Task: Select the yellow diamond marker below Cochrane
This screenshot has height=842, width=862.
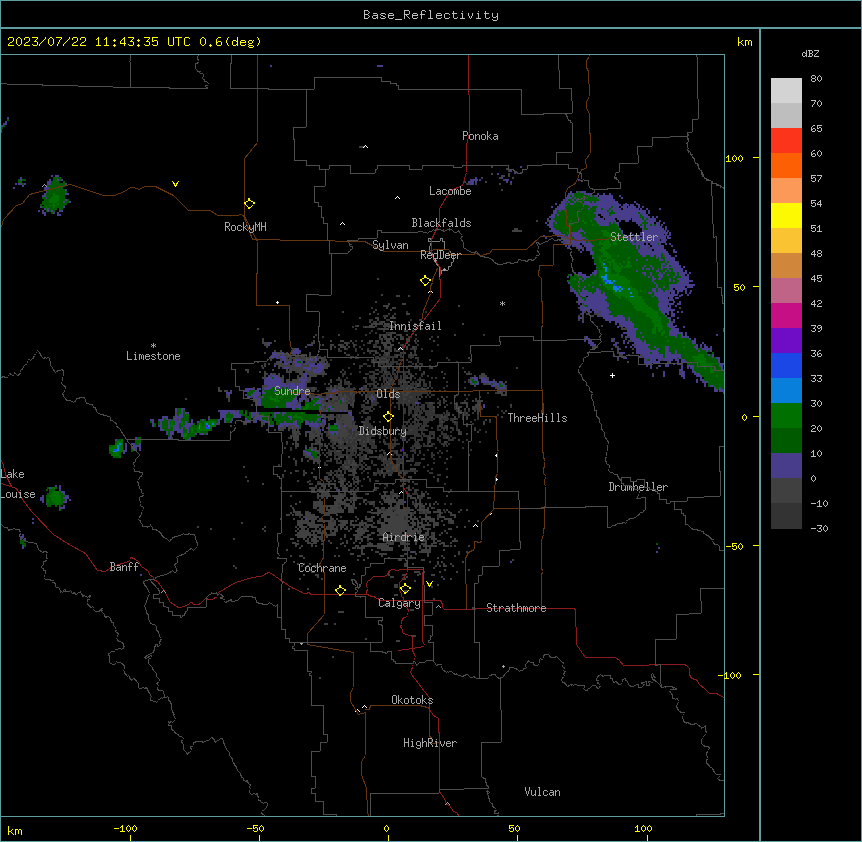Action: 340,590
